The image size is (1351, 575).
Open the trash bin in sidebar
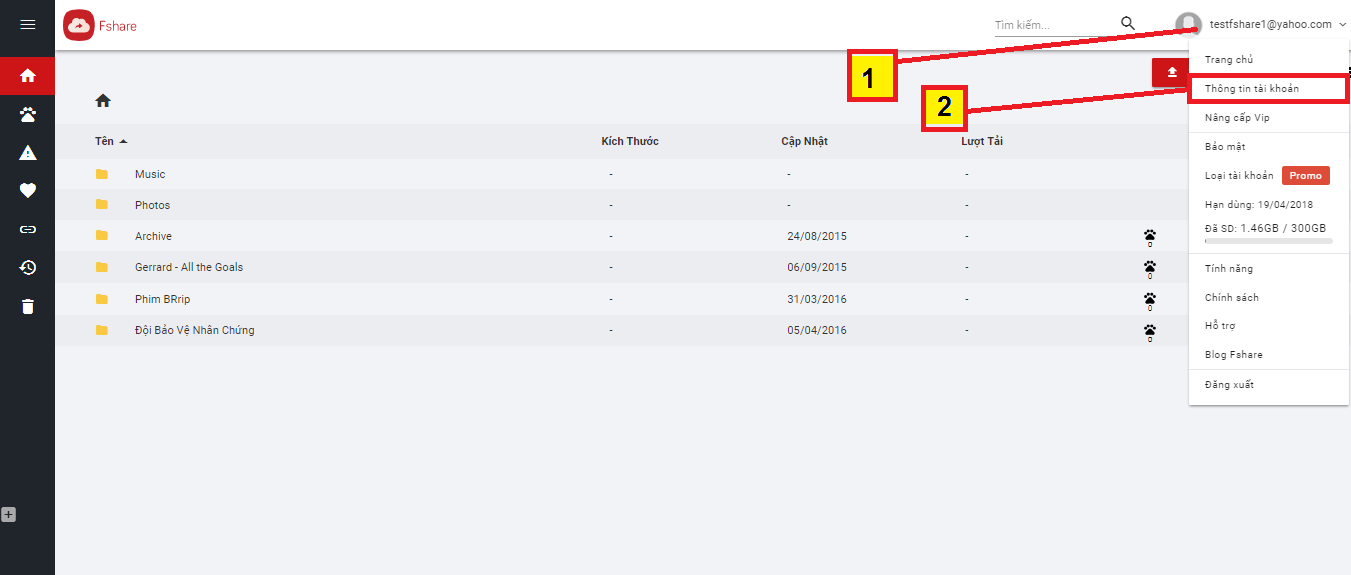(27, 306)
